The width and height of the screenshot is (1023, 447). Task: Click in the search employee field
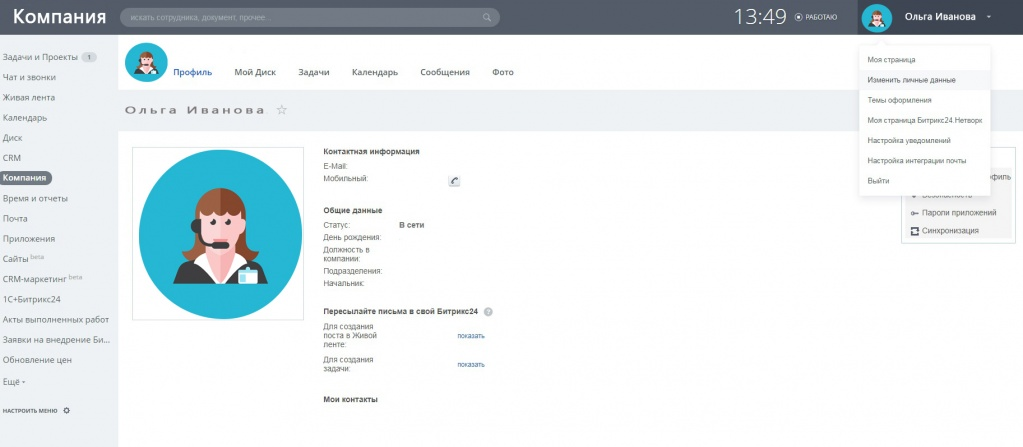[310, 17]
